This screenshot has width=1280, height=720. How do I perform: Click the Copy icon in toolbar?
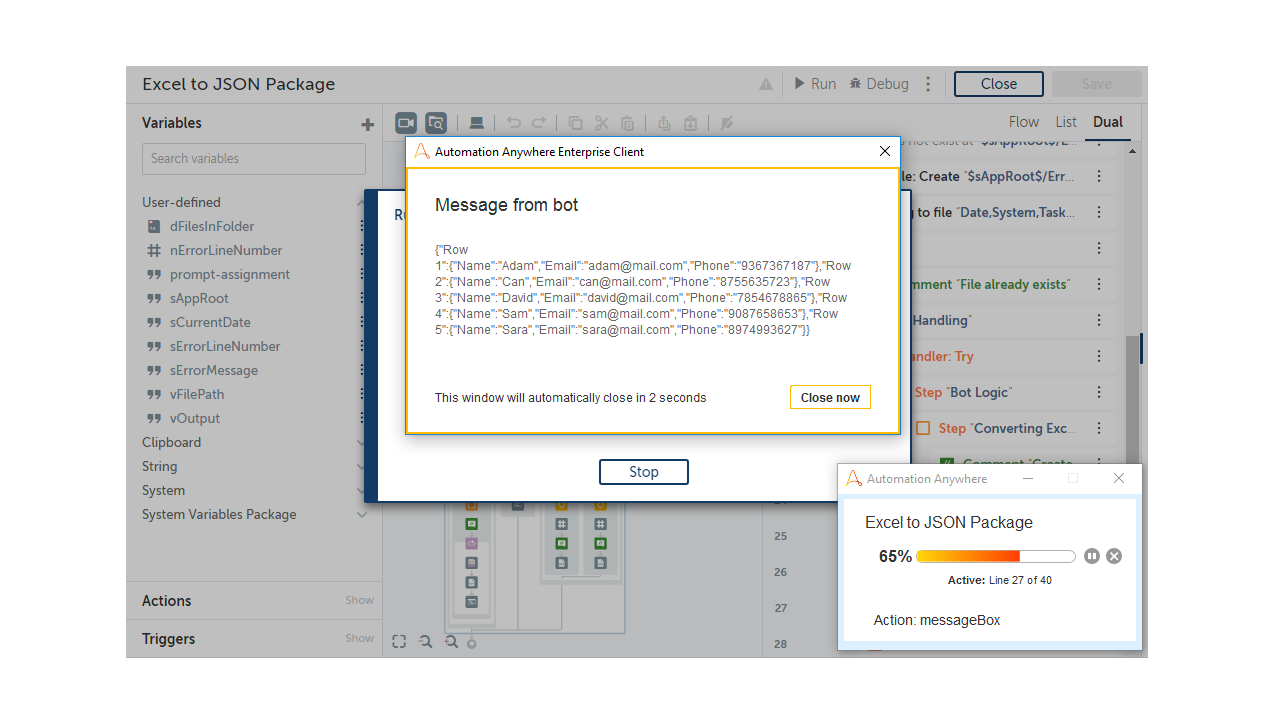pyautogui.click(x=576, y=123)
